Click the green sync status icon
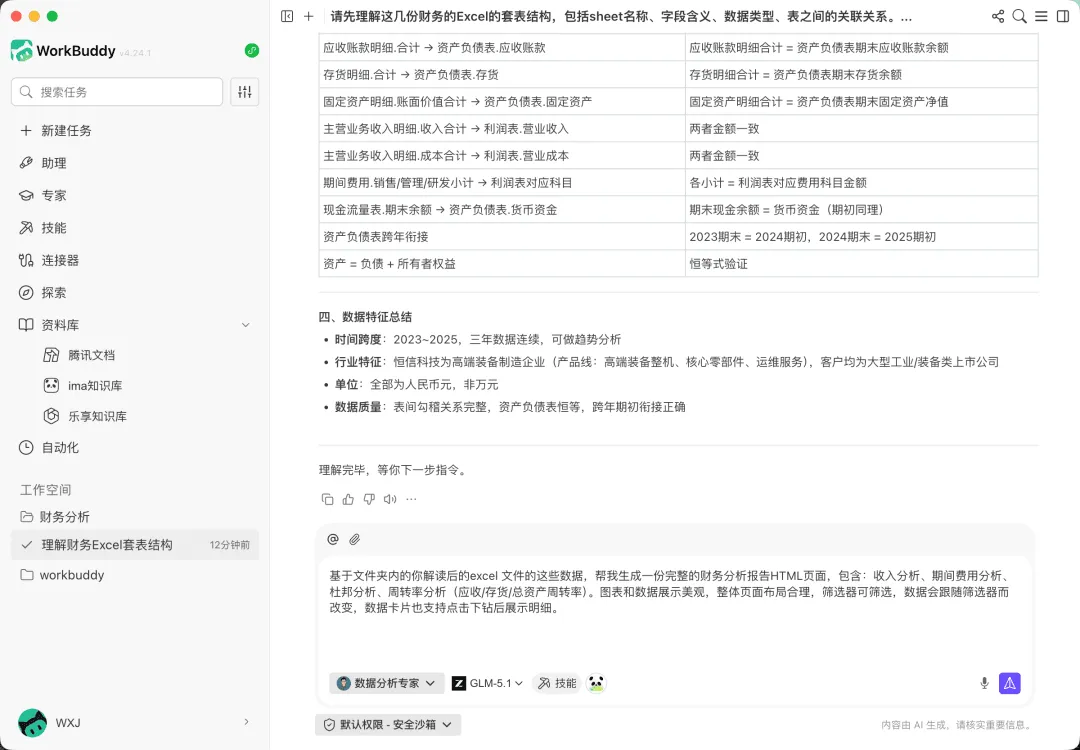 tap(252, 50)
